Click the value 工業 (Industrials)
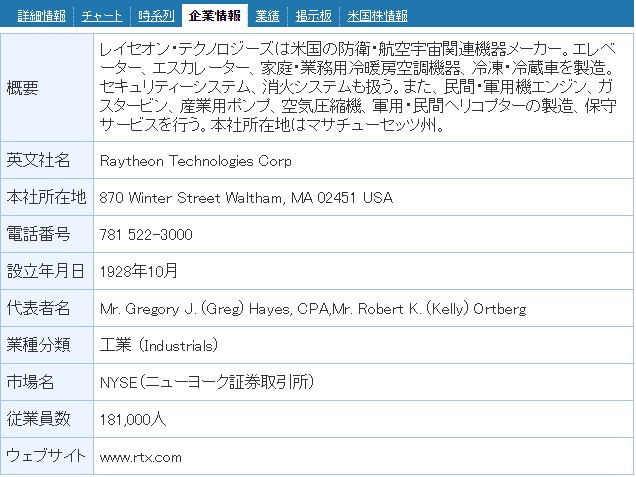The image size is (636, 477). pyautogui.click(x=159, y=345)
